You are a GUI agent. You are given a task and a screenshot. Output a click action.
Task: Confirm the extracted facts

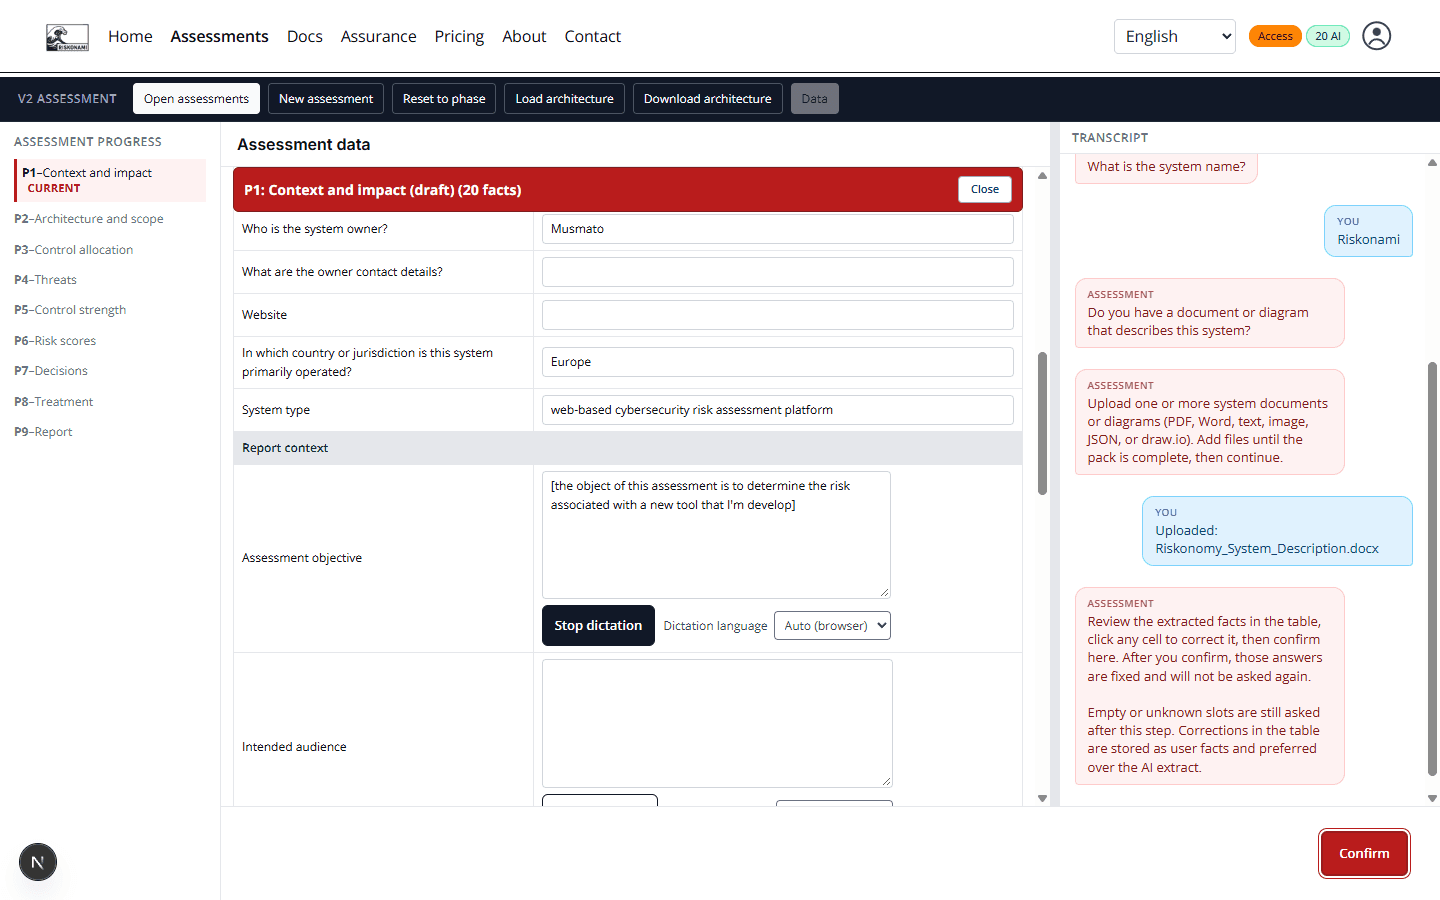1364,854
